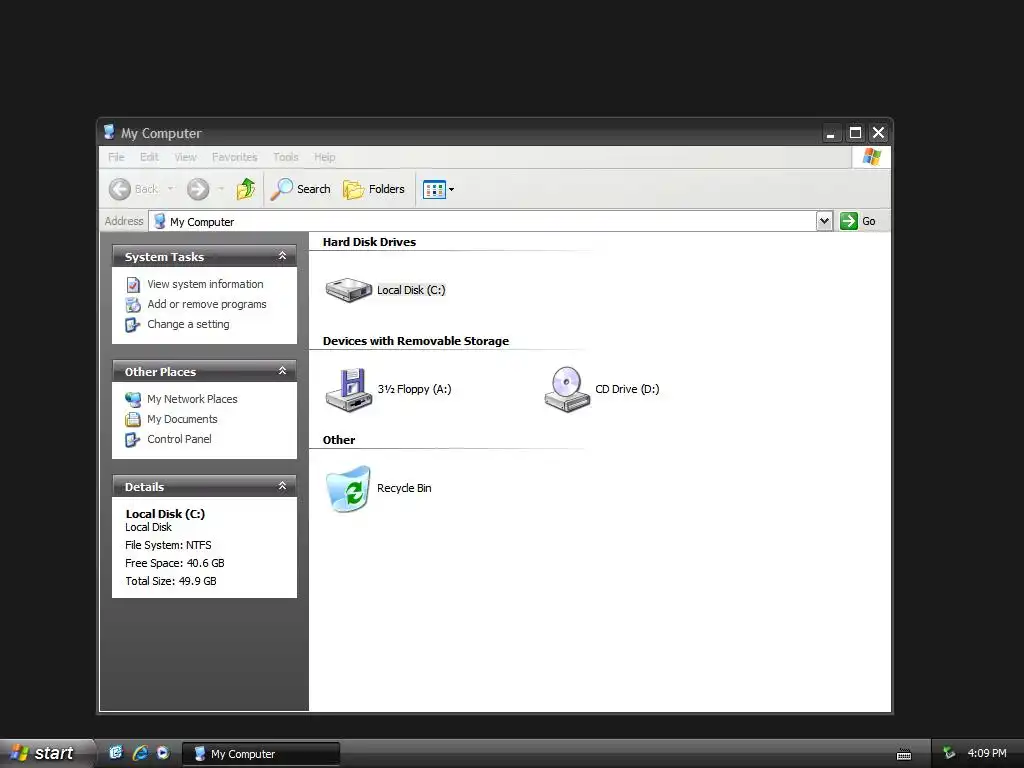Select the Recycle Bin icon
Image resolution: width=1024 pixels, height=768 pixels.
point(348,488)
